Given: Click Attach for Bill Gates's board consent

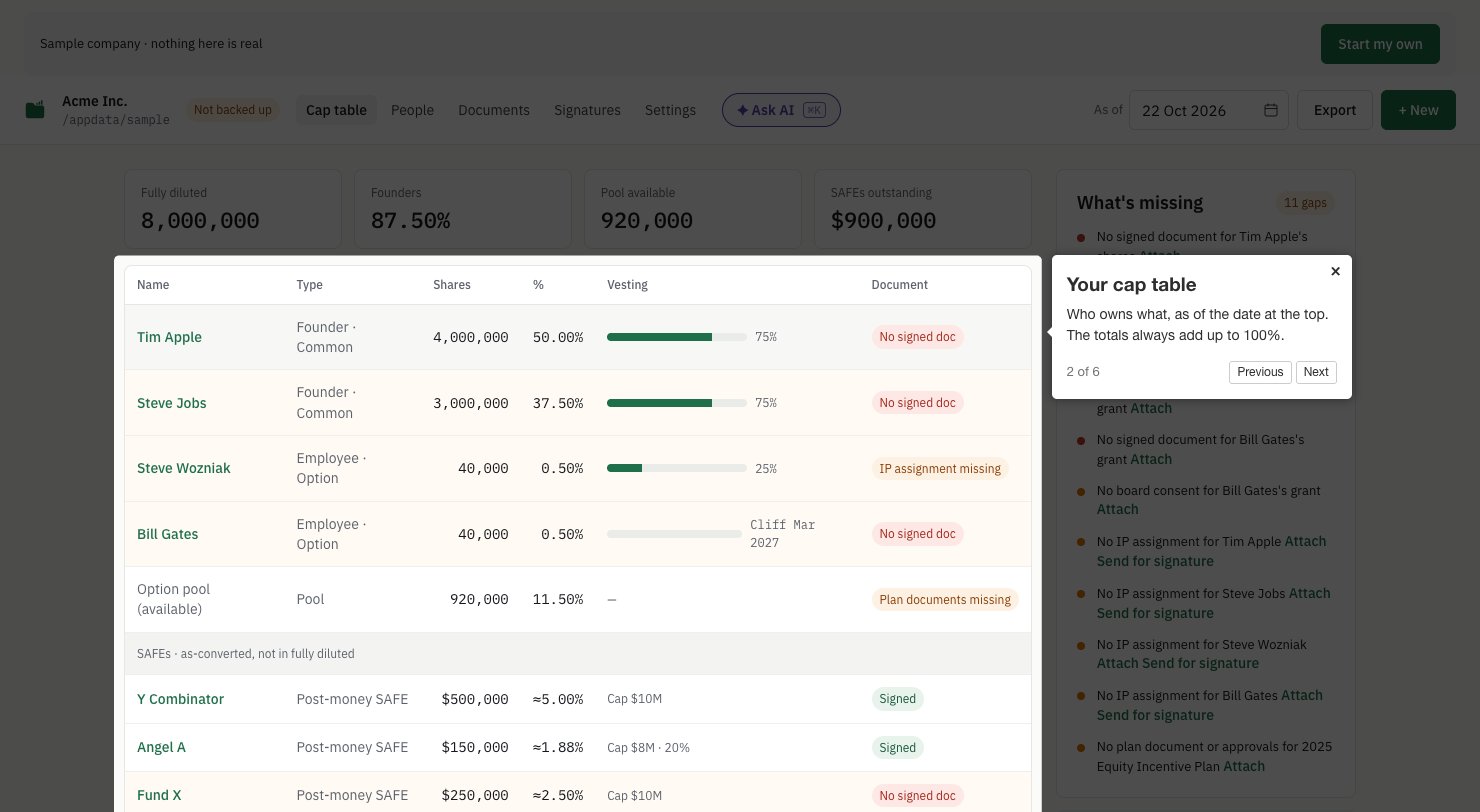Looking at the screenshot, I should click(x=1118, y=509).
